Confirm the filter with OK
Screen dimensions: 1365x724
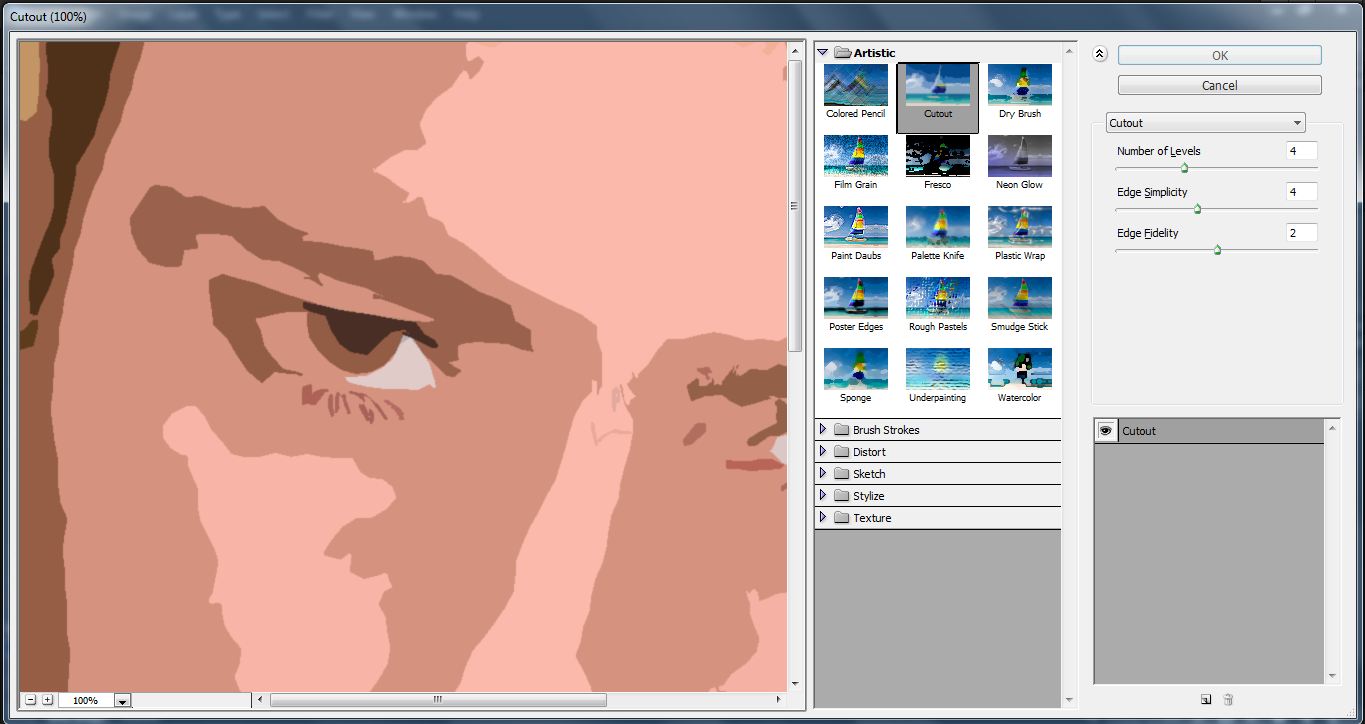1218,55
